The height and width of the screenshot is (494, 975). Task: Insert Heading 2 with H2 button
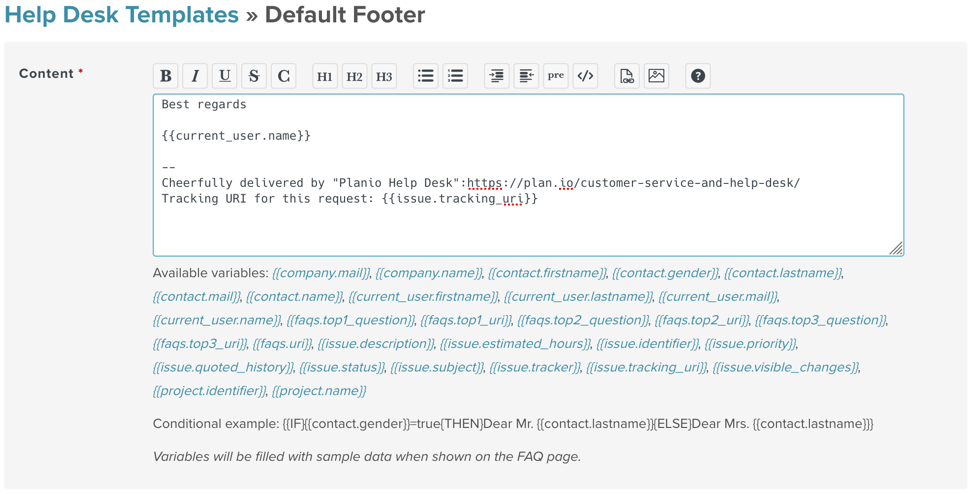pos(354,76)
